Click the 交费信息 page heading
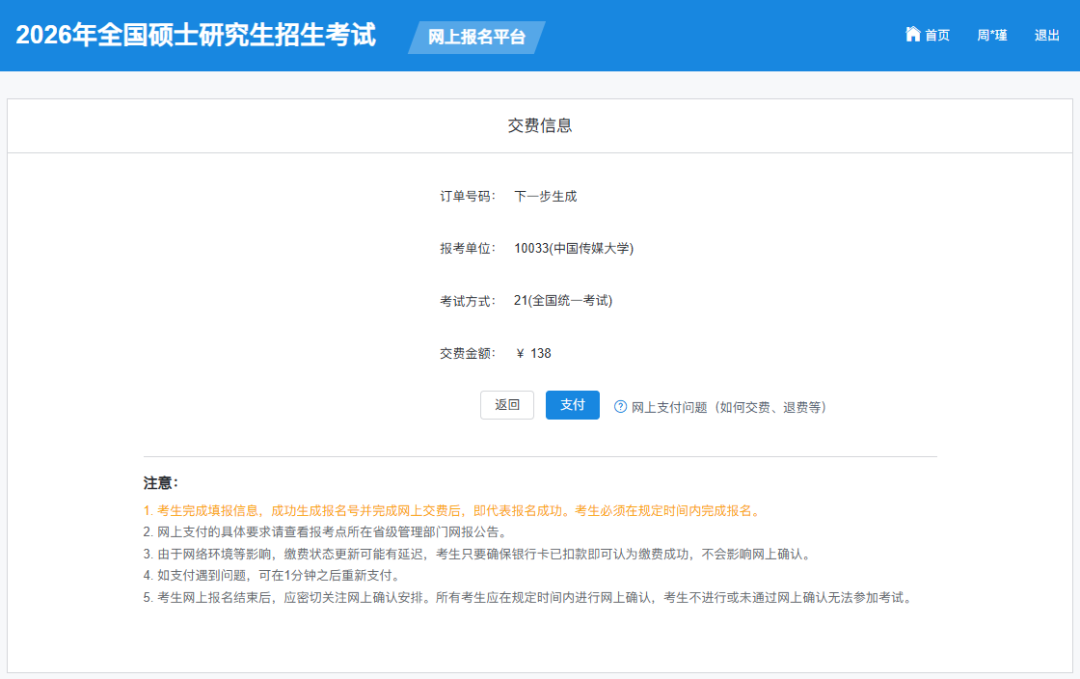The width and height of the screenshot is (1080, 679). coord(539,124)
